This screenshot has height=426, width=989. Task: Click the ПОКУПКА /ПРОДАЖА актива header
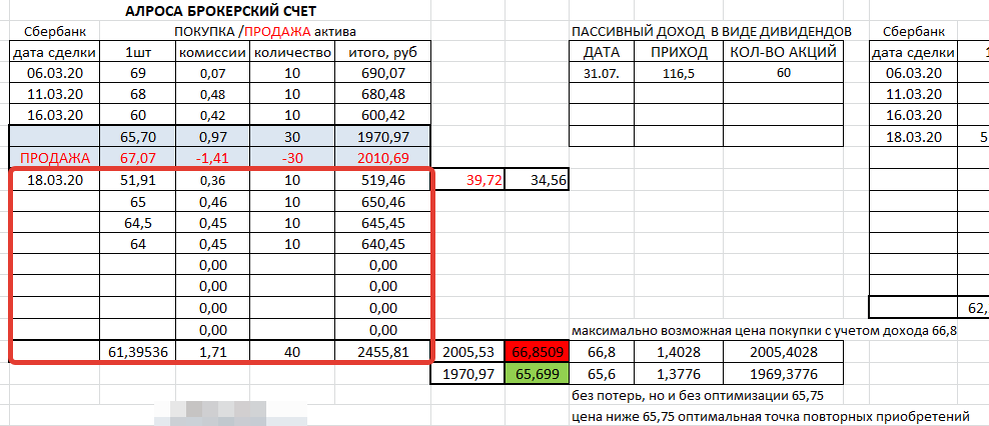(265, 32)
